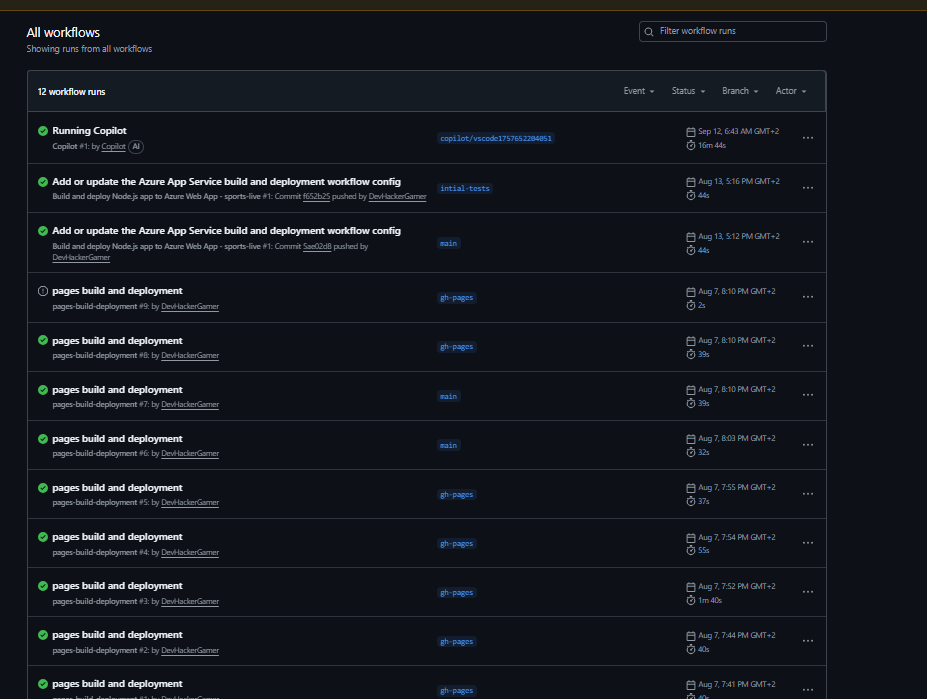Click the success check on pages-build-deployment #8
The image size is (927, 699).
42,340
